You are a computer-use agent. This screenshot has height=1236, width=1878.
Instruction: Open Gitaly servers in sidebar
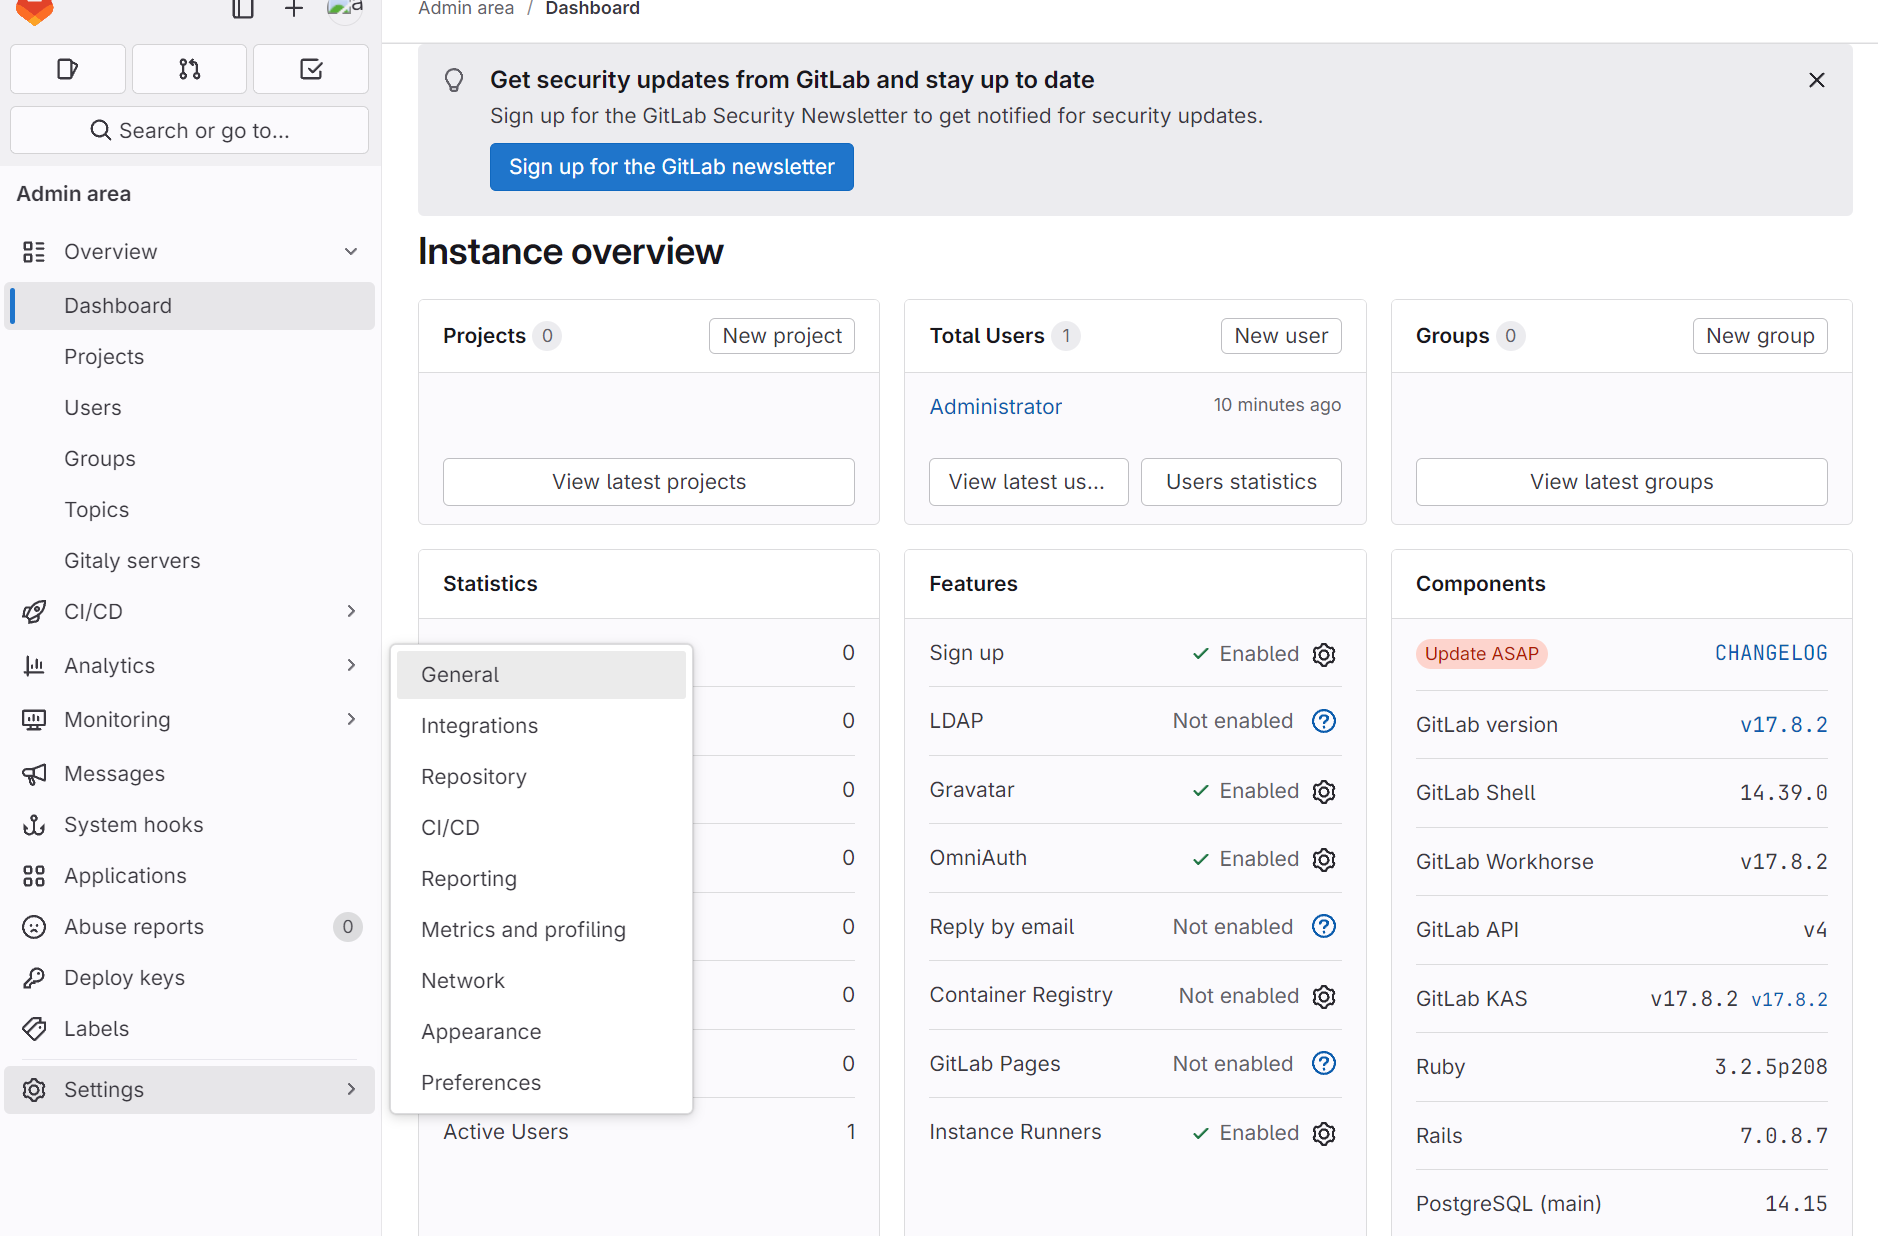[x=190, y=561]
